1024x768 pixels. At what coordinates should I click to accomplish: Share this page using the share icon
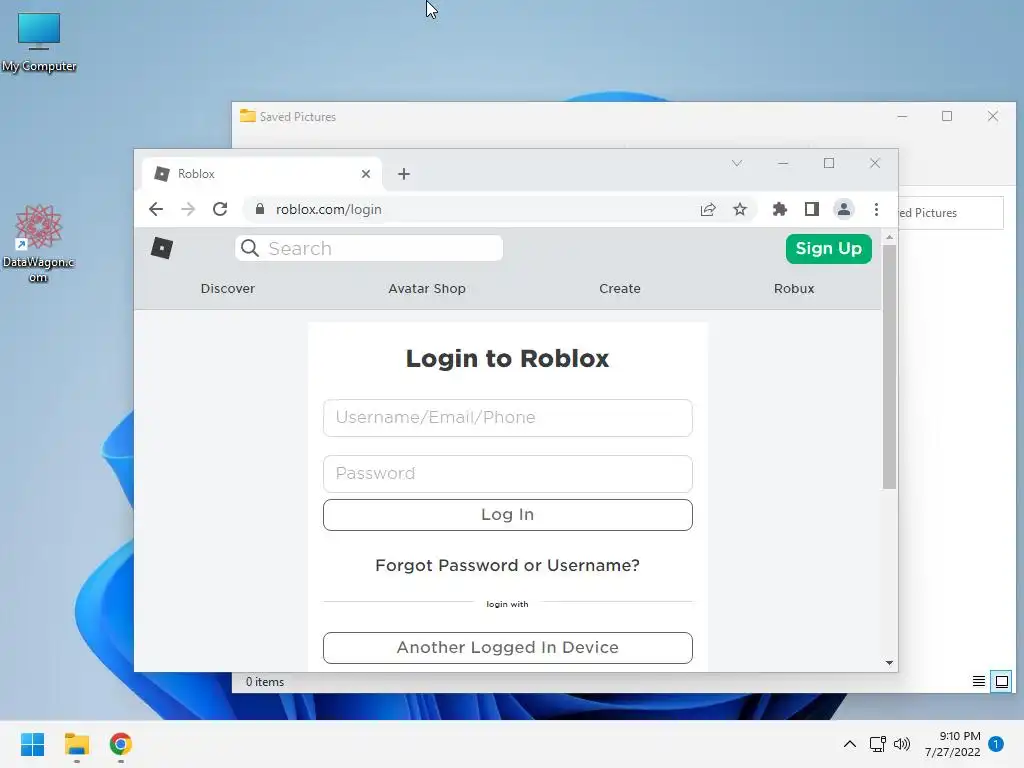pyautogui.click(x=708, y=209)
